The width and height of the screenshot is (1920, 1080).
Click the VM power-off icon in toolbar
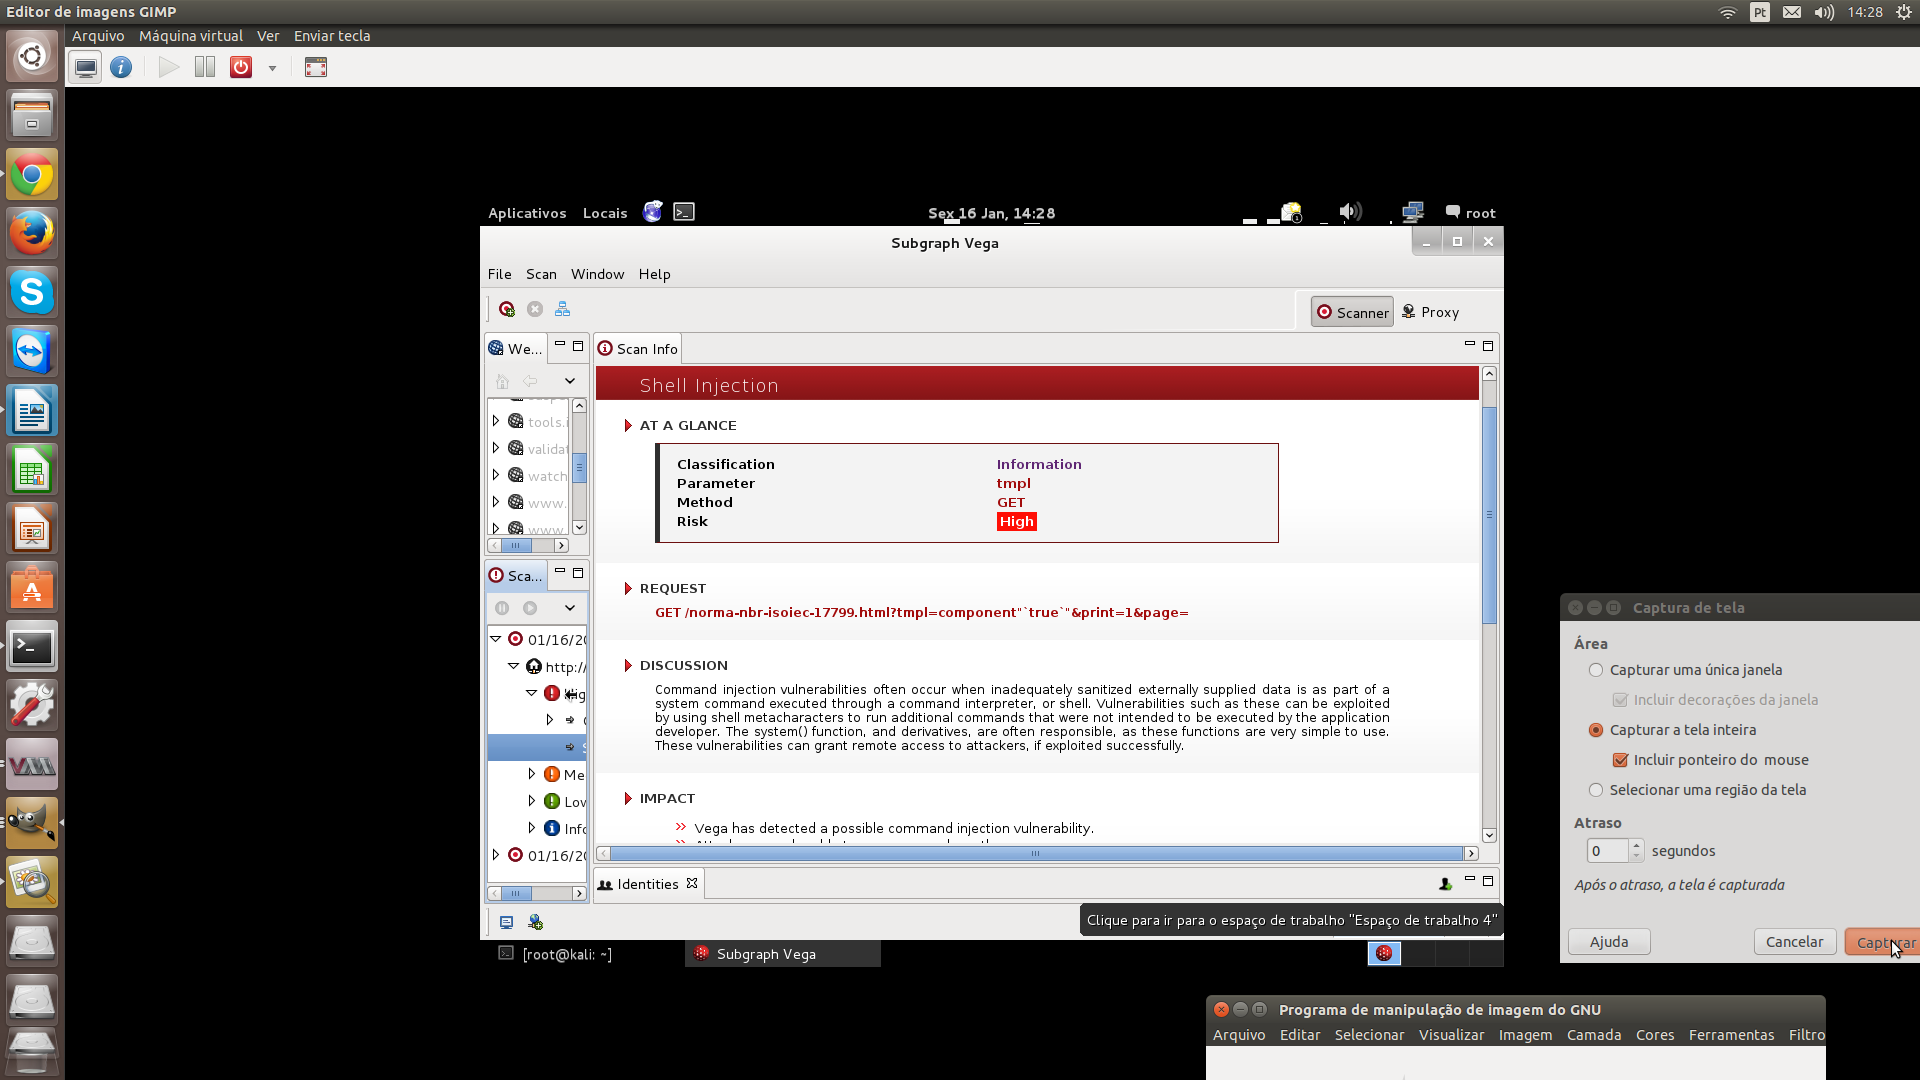(x=241, y=67)
